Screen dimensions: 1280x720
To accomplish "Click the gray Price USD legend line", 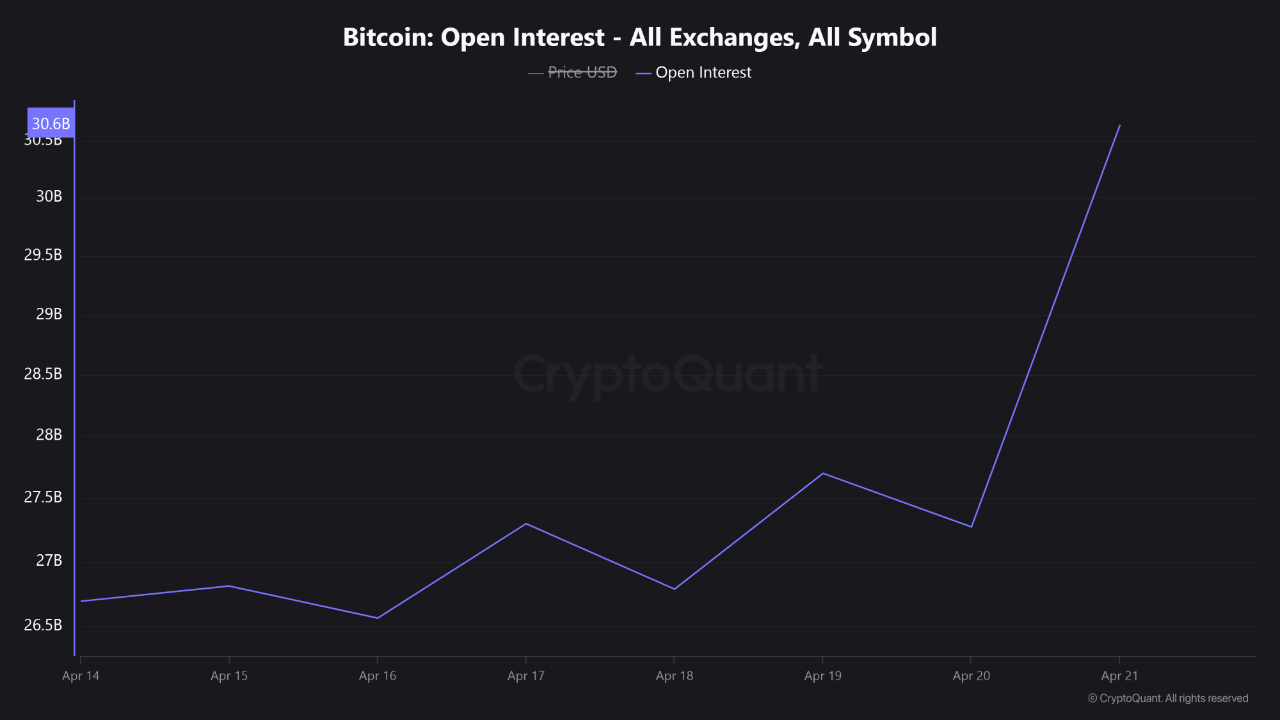I will tap(535, 72).
